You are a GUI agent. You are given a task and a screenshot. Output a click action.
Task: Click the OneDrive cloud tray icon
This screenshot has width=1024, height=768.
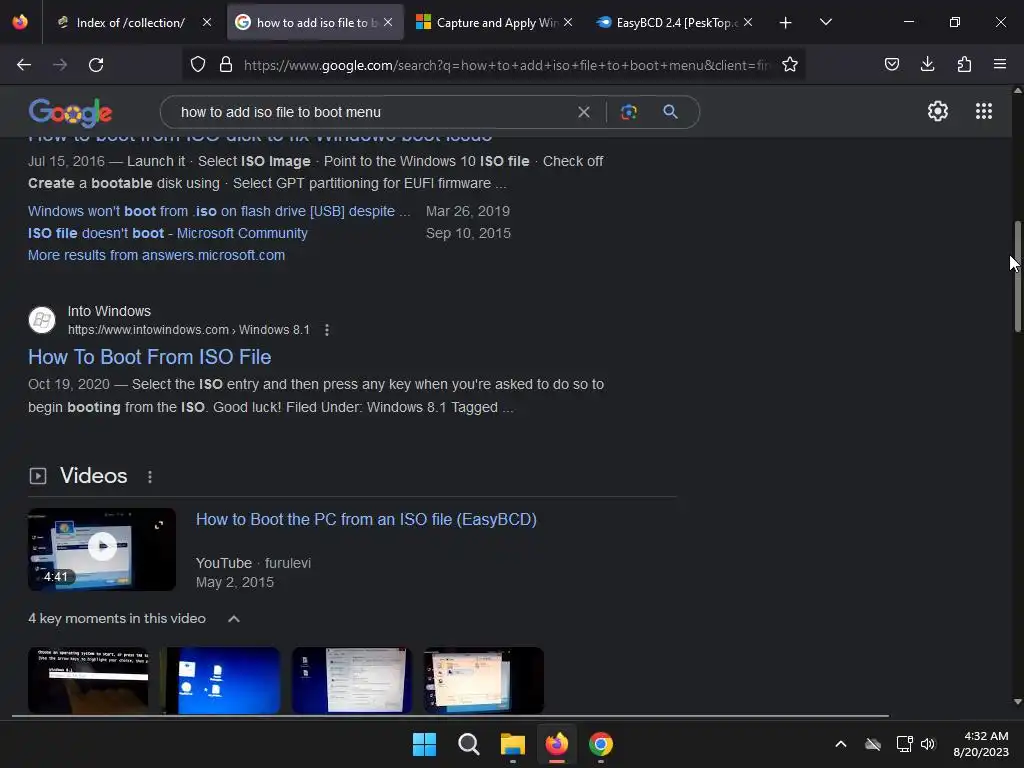click(872, 744)
